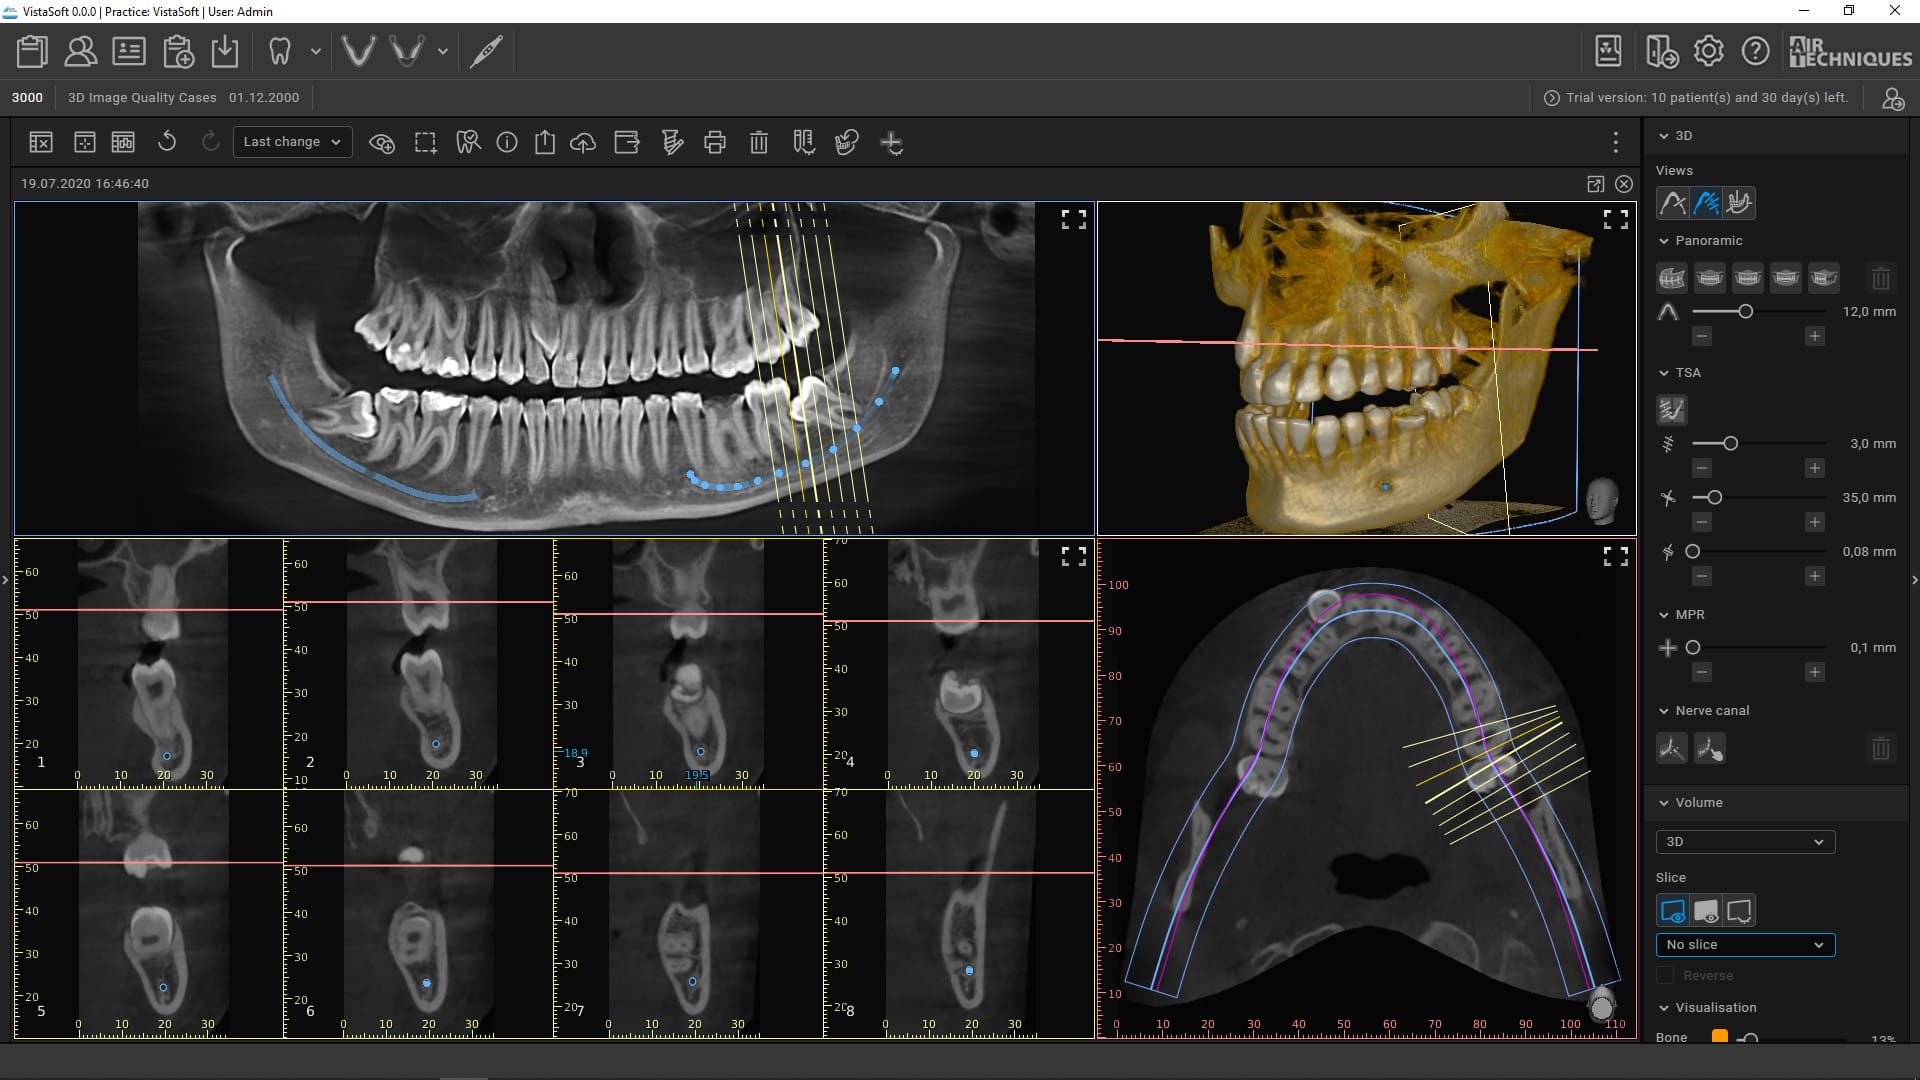This screenshot has width=1920, height=1080.
Task: Delete the image with toolbar trash icon
Action: 759,143
